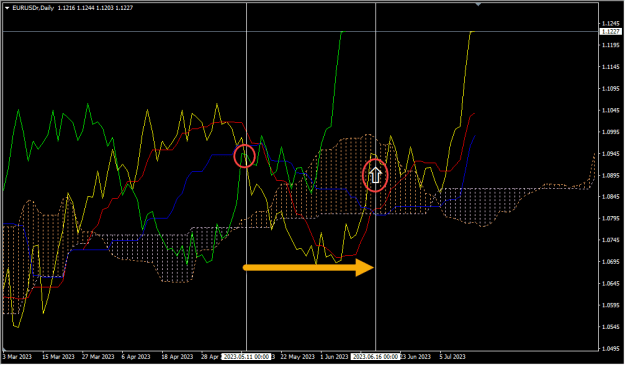
Task: Click the 1.0695 price axis label
Action: (611, 262)
